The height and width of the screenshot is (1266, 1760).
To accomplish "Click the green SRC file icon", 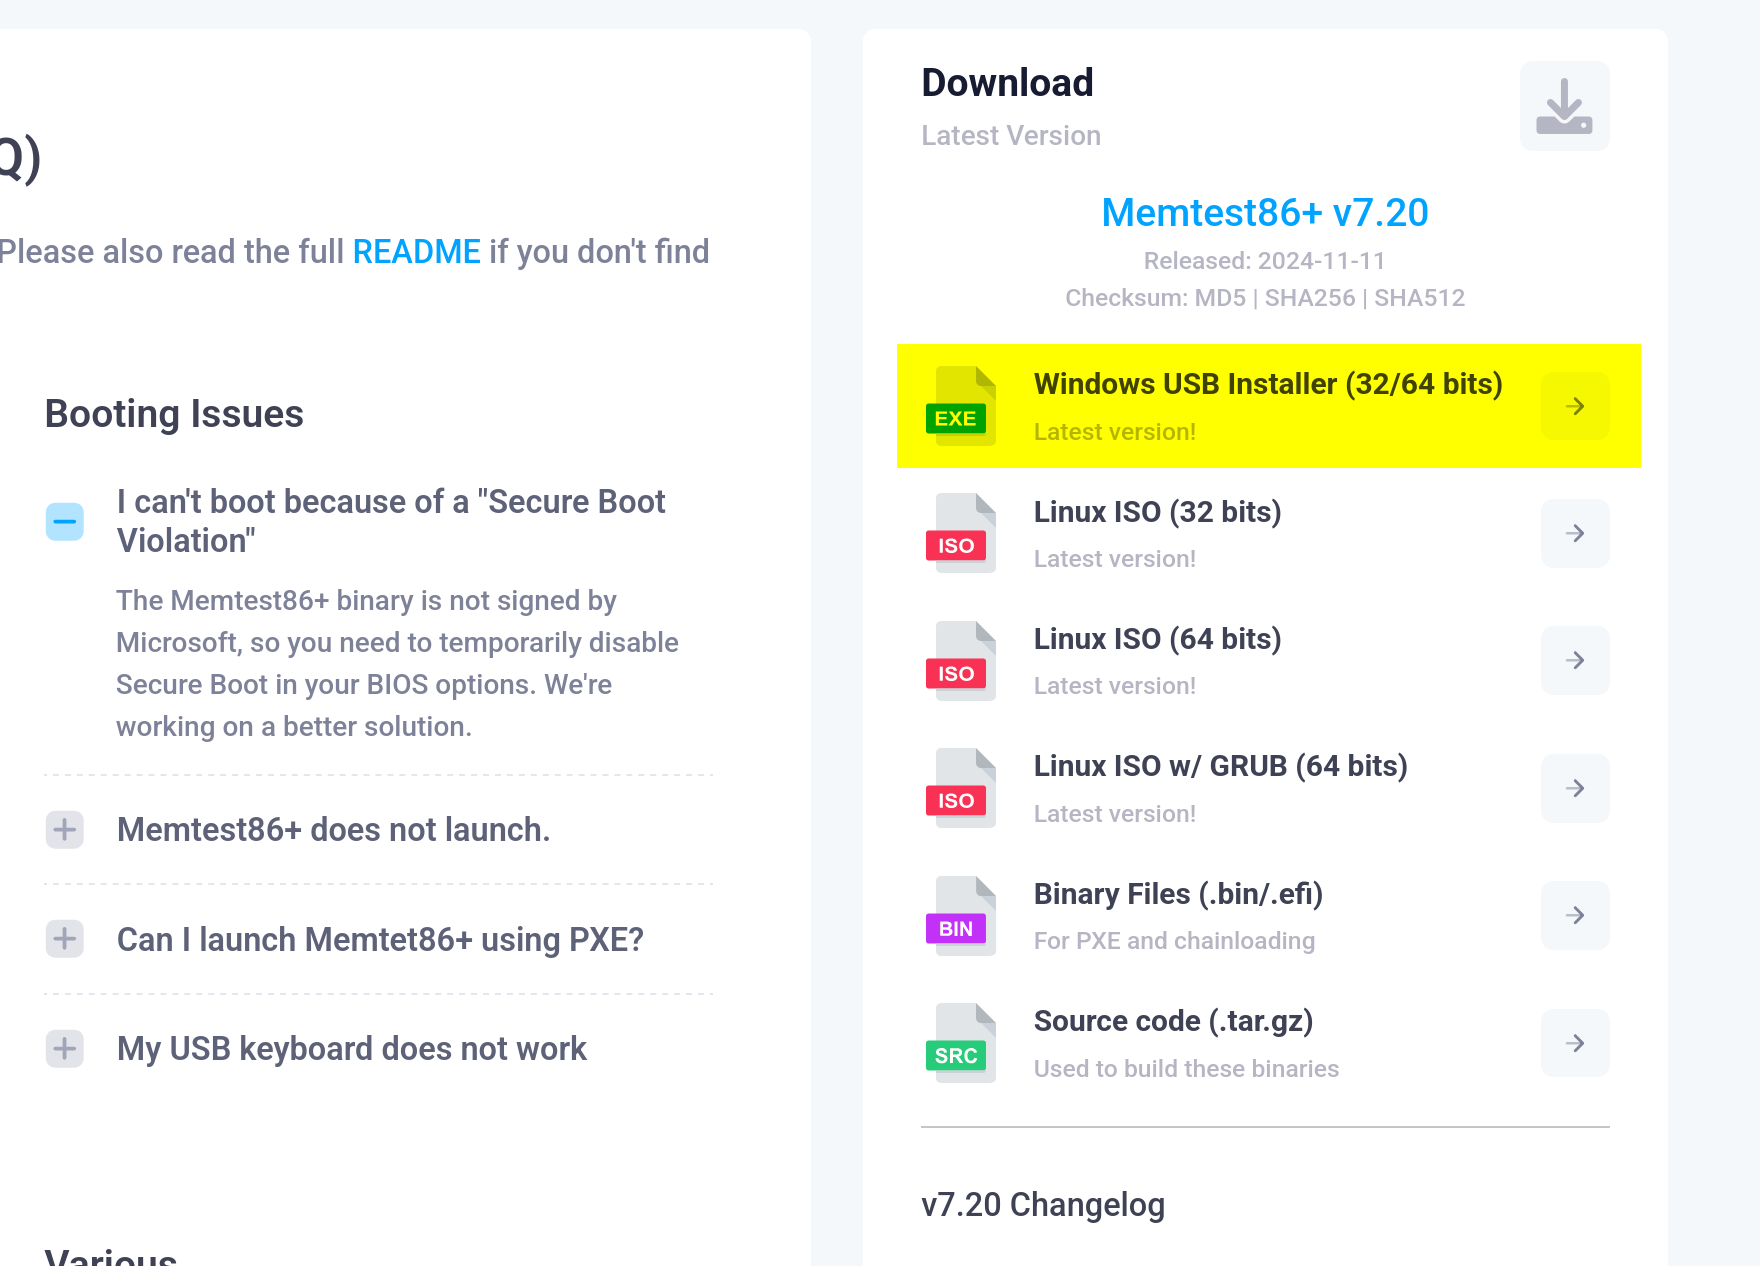I will [x=960, y=1043].
